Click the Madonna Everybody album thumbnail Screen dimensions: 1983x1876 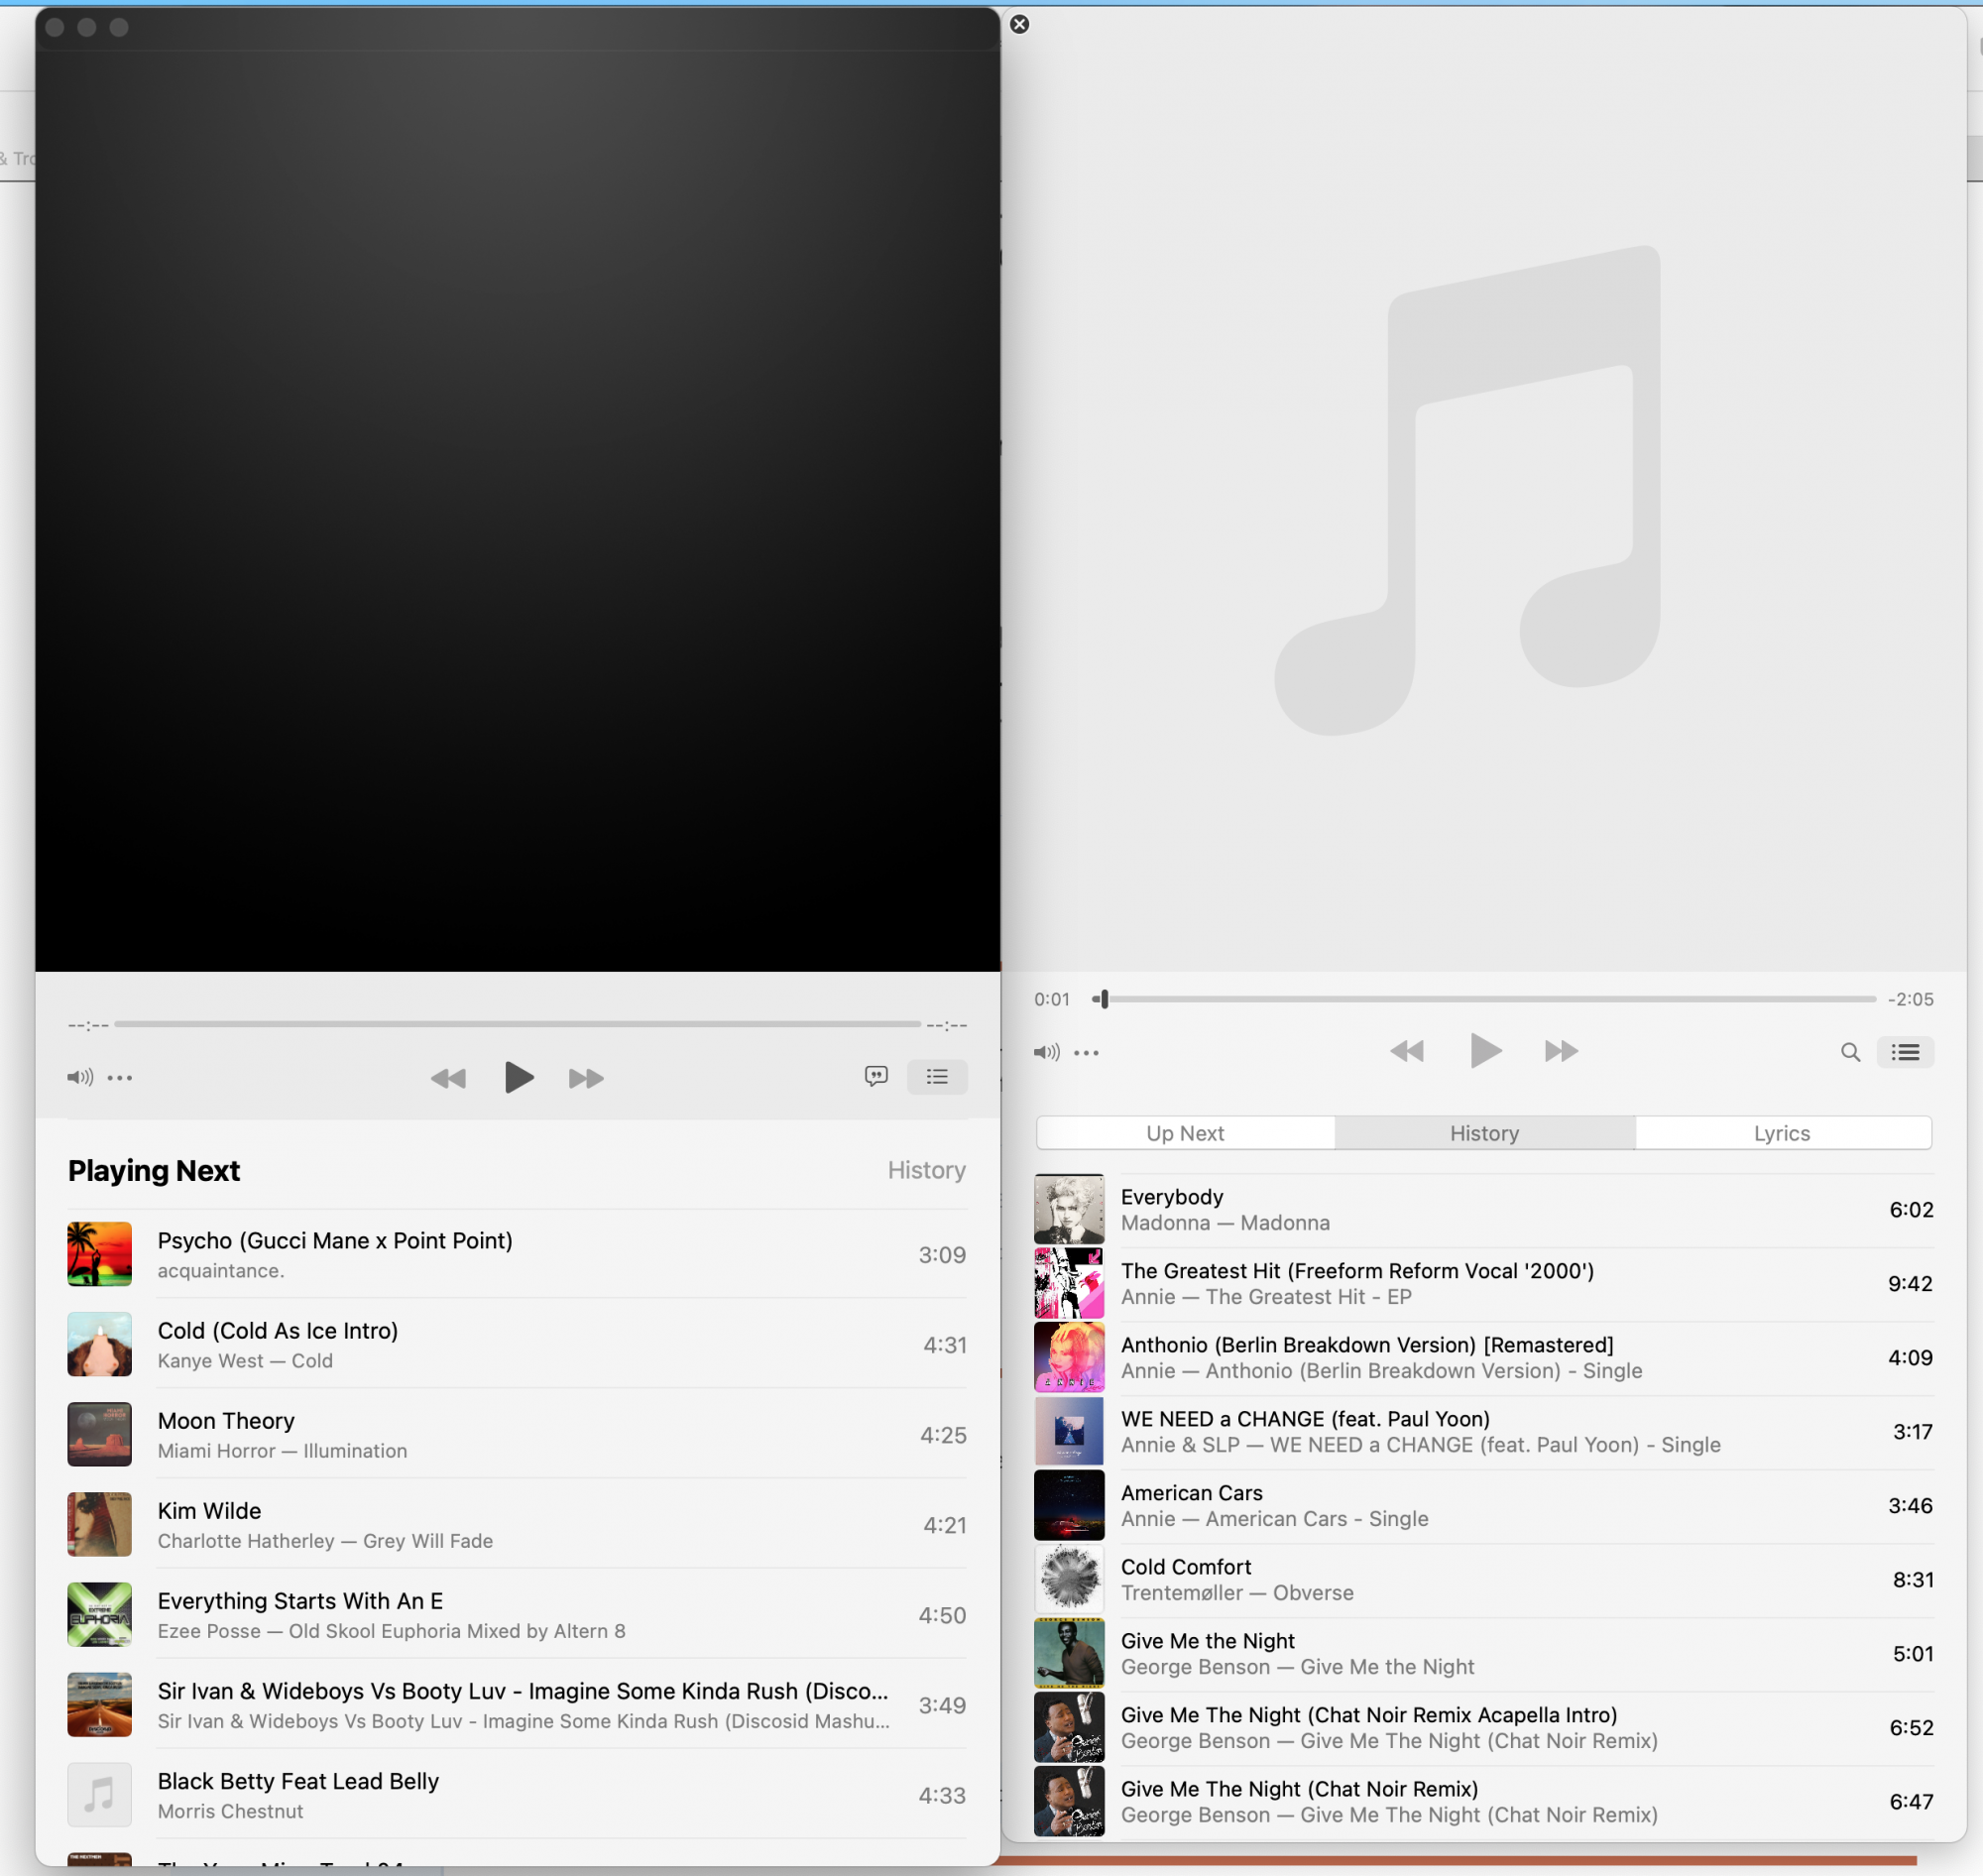pos(1068,1209)
